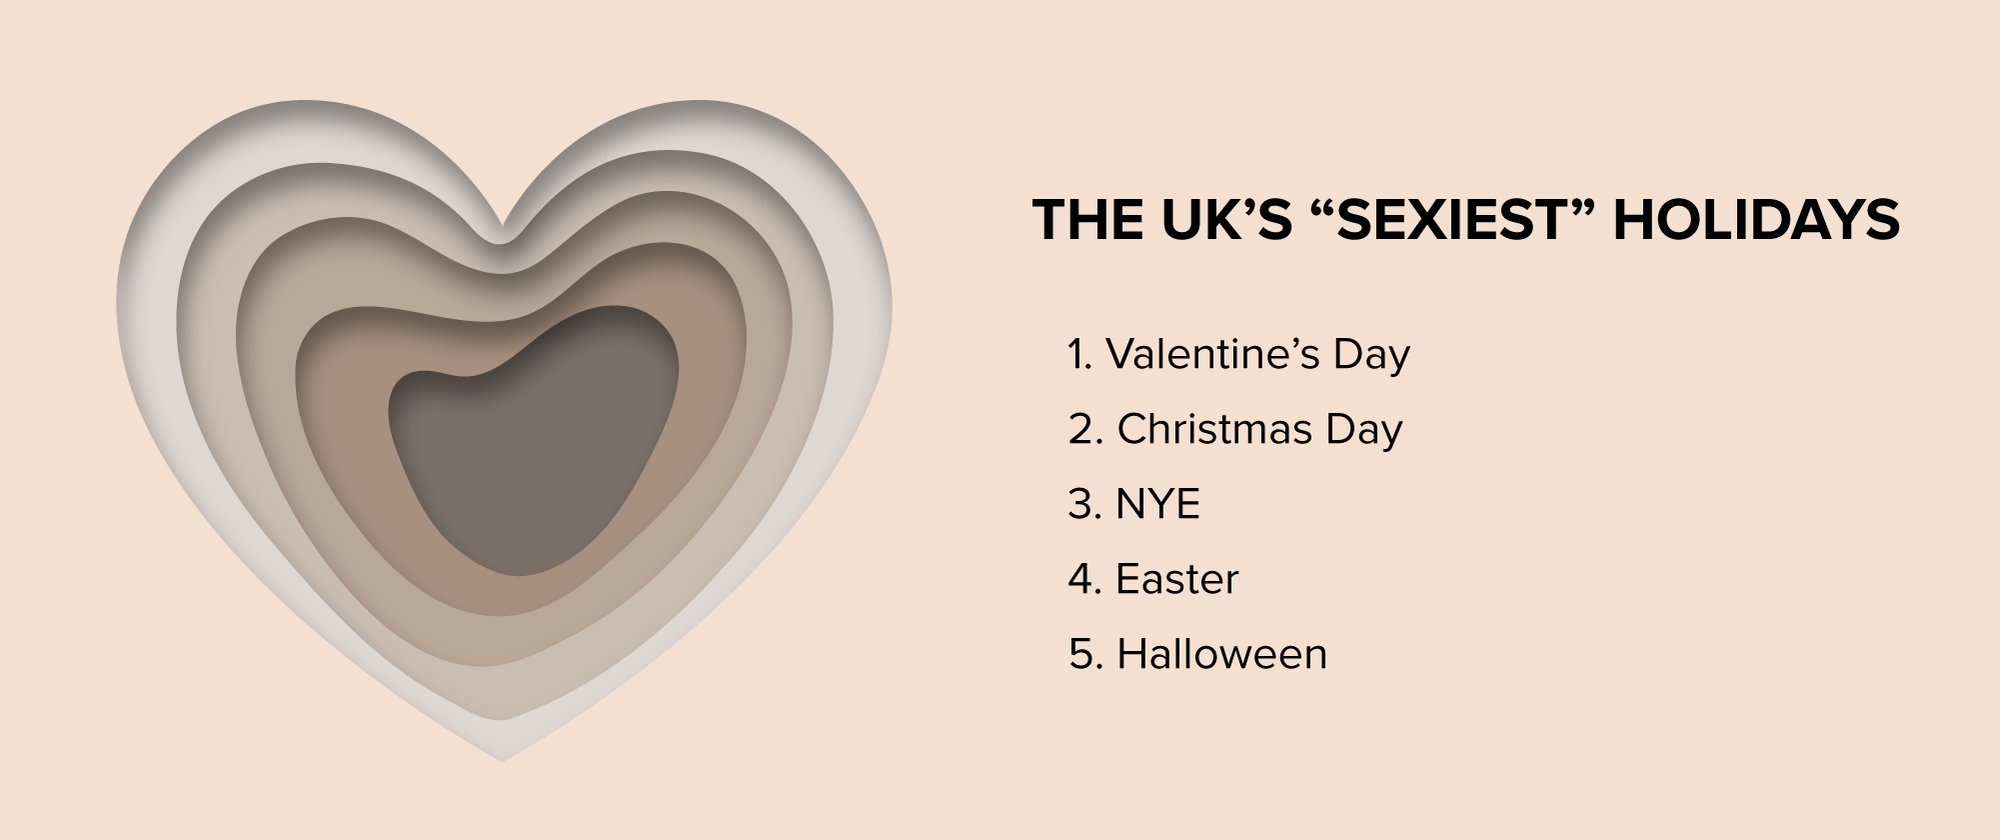Click the word "THE UK'S" in heading
This screenshot has height=840, width=2000.
(1162, 220)
